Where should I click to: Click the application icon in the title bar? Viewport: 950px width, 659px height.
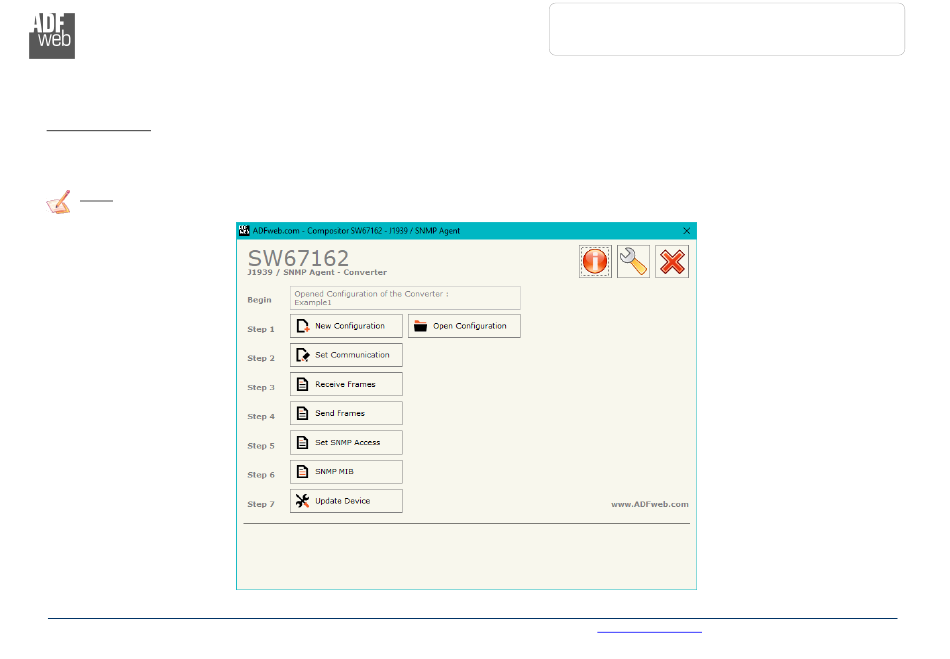[x=244, y=230]
